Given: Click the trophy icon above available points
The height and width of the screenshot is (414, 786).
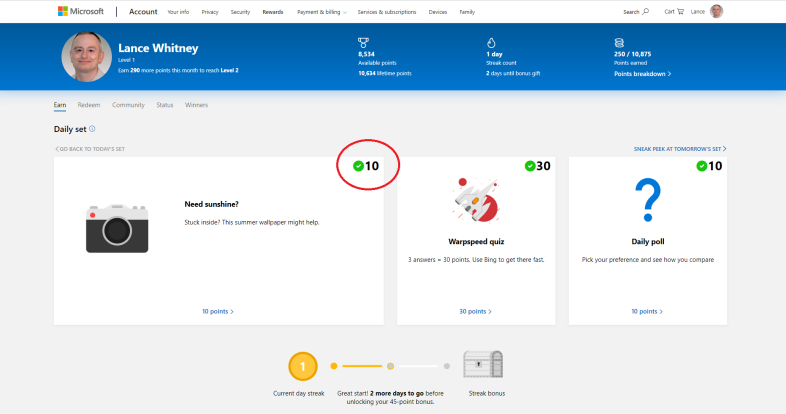Looking at the screenshot, I should tap(363, 43).
